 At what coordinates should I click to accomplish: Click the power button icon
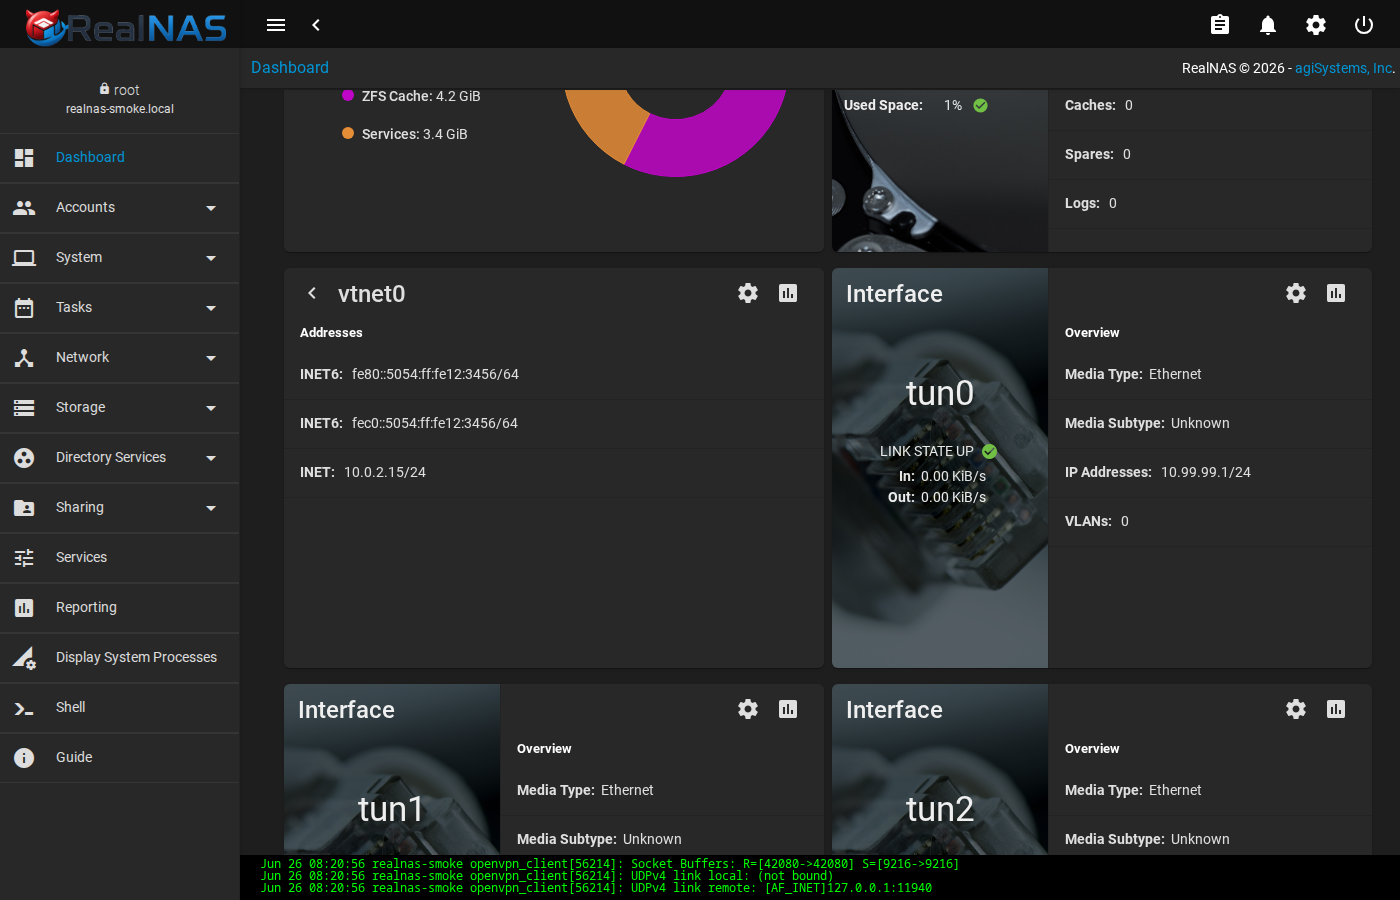[1364, 25]
